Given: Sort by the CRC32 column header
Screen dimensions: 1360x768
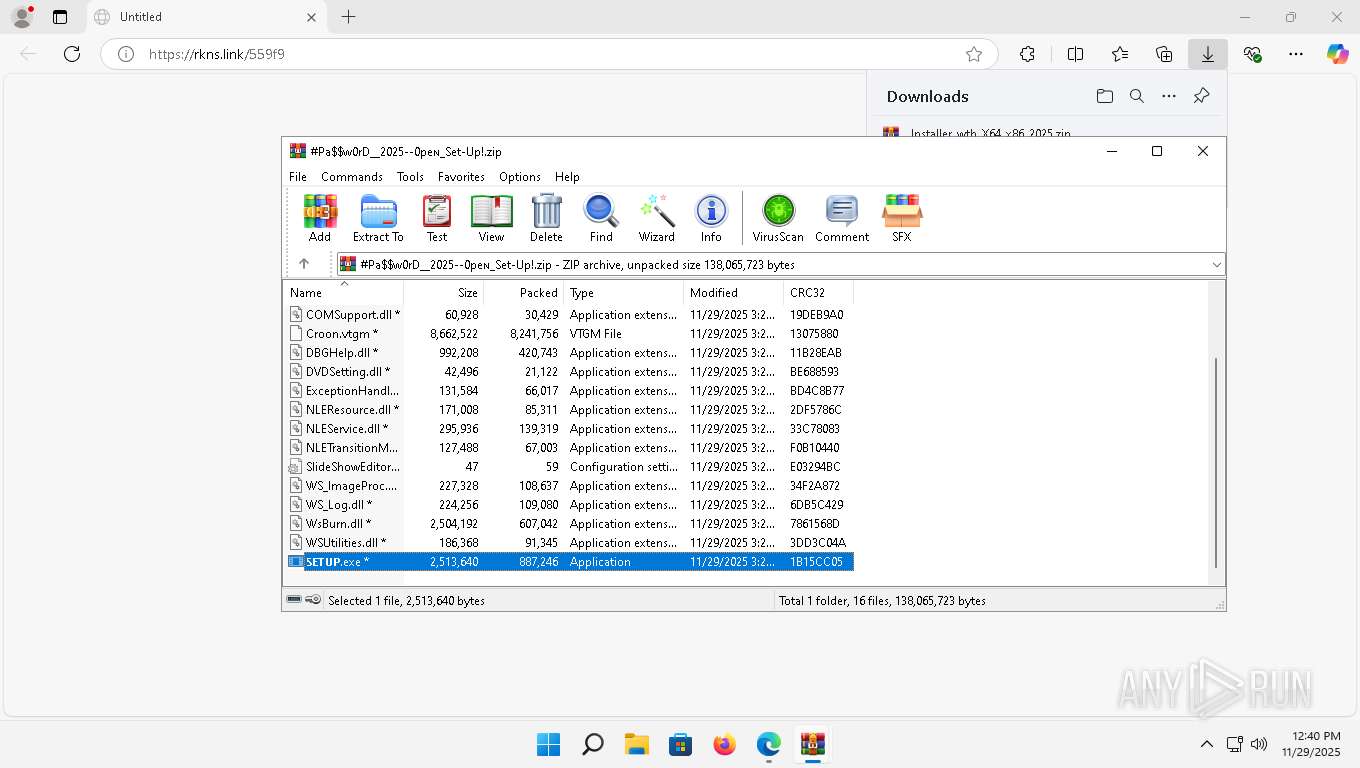Looking at the screenshot, I should coord(819,293).
